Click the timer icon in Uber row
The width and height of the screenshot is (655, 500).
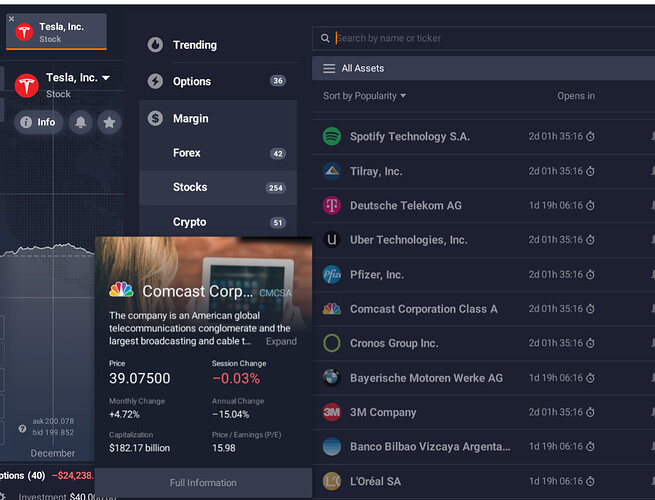tap(590, 239)
